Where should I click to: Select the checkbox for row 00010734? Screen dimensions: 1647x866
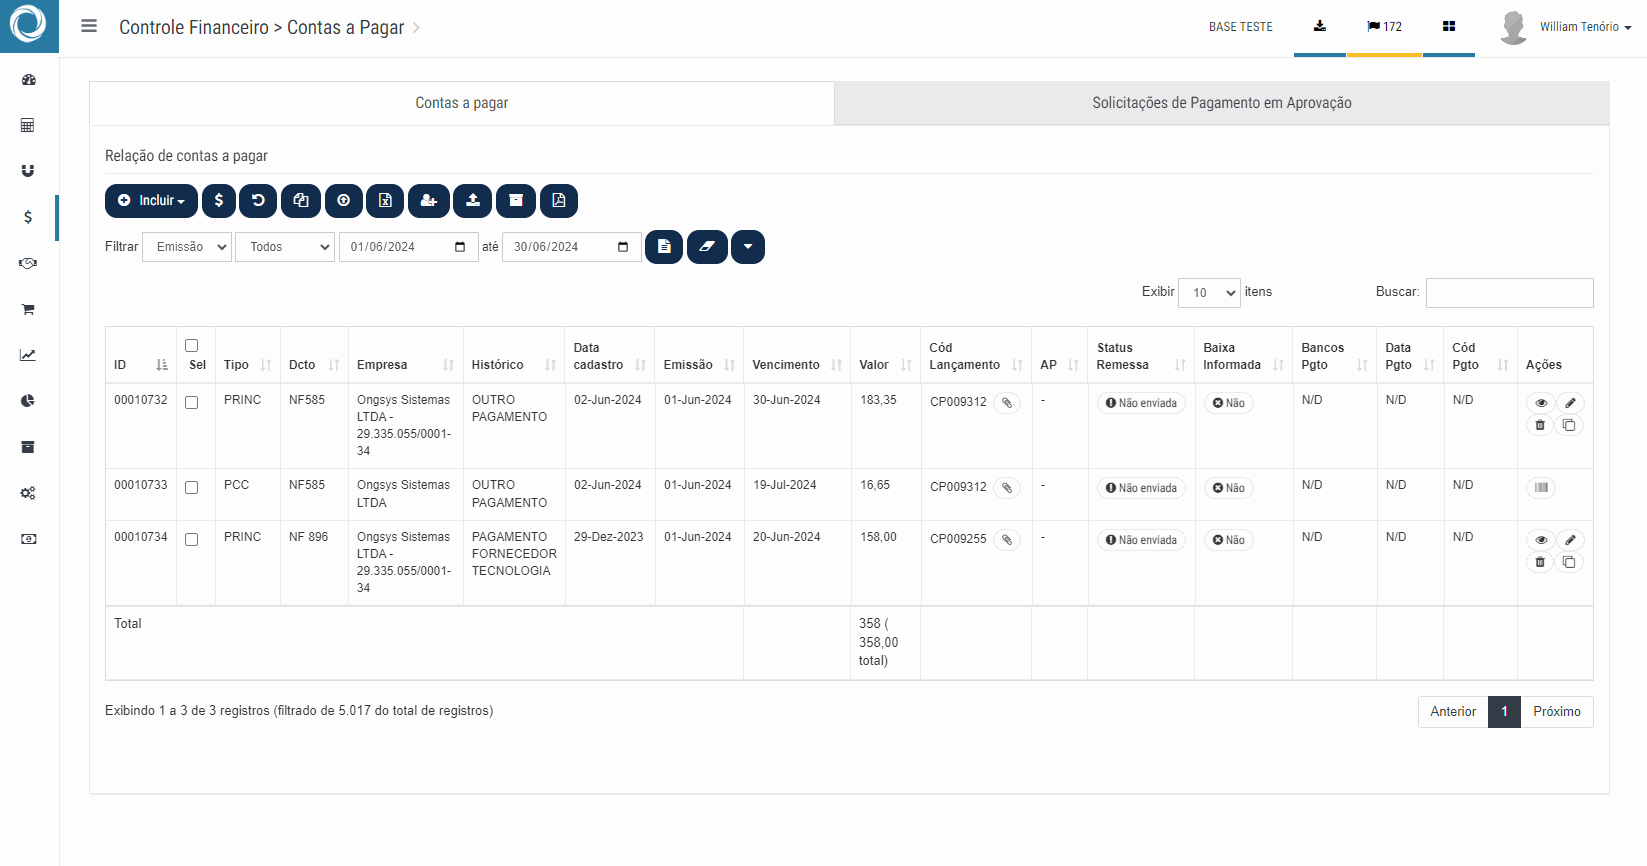192,540
